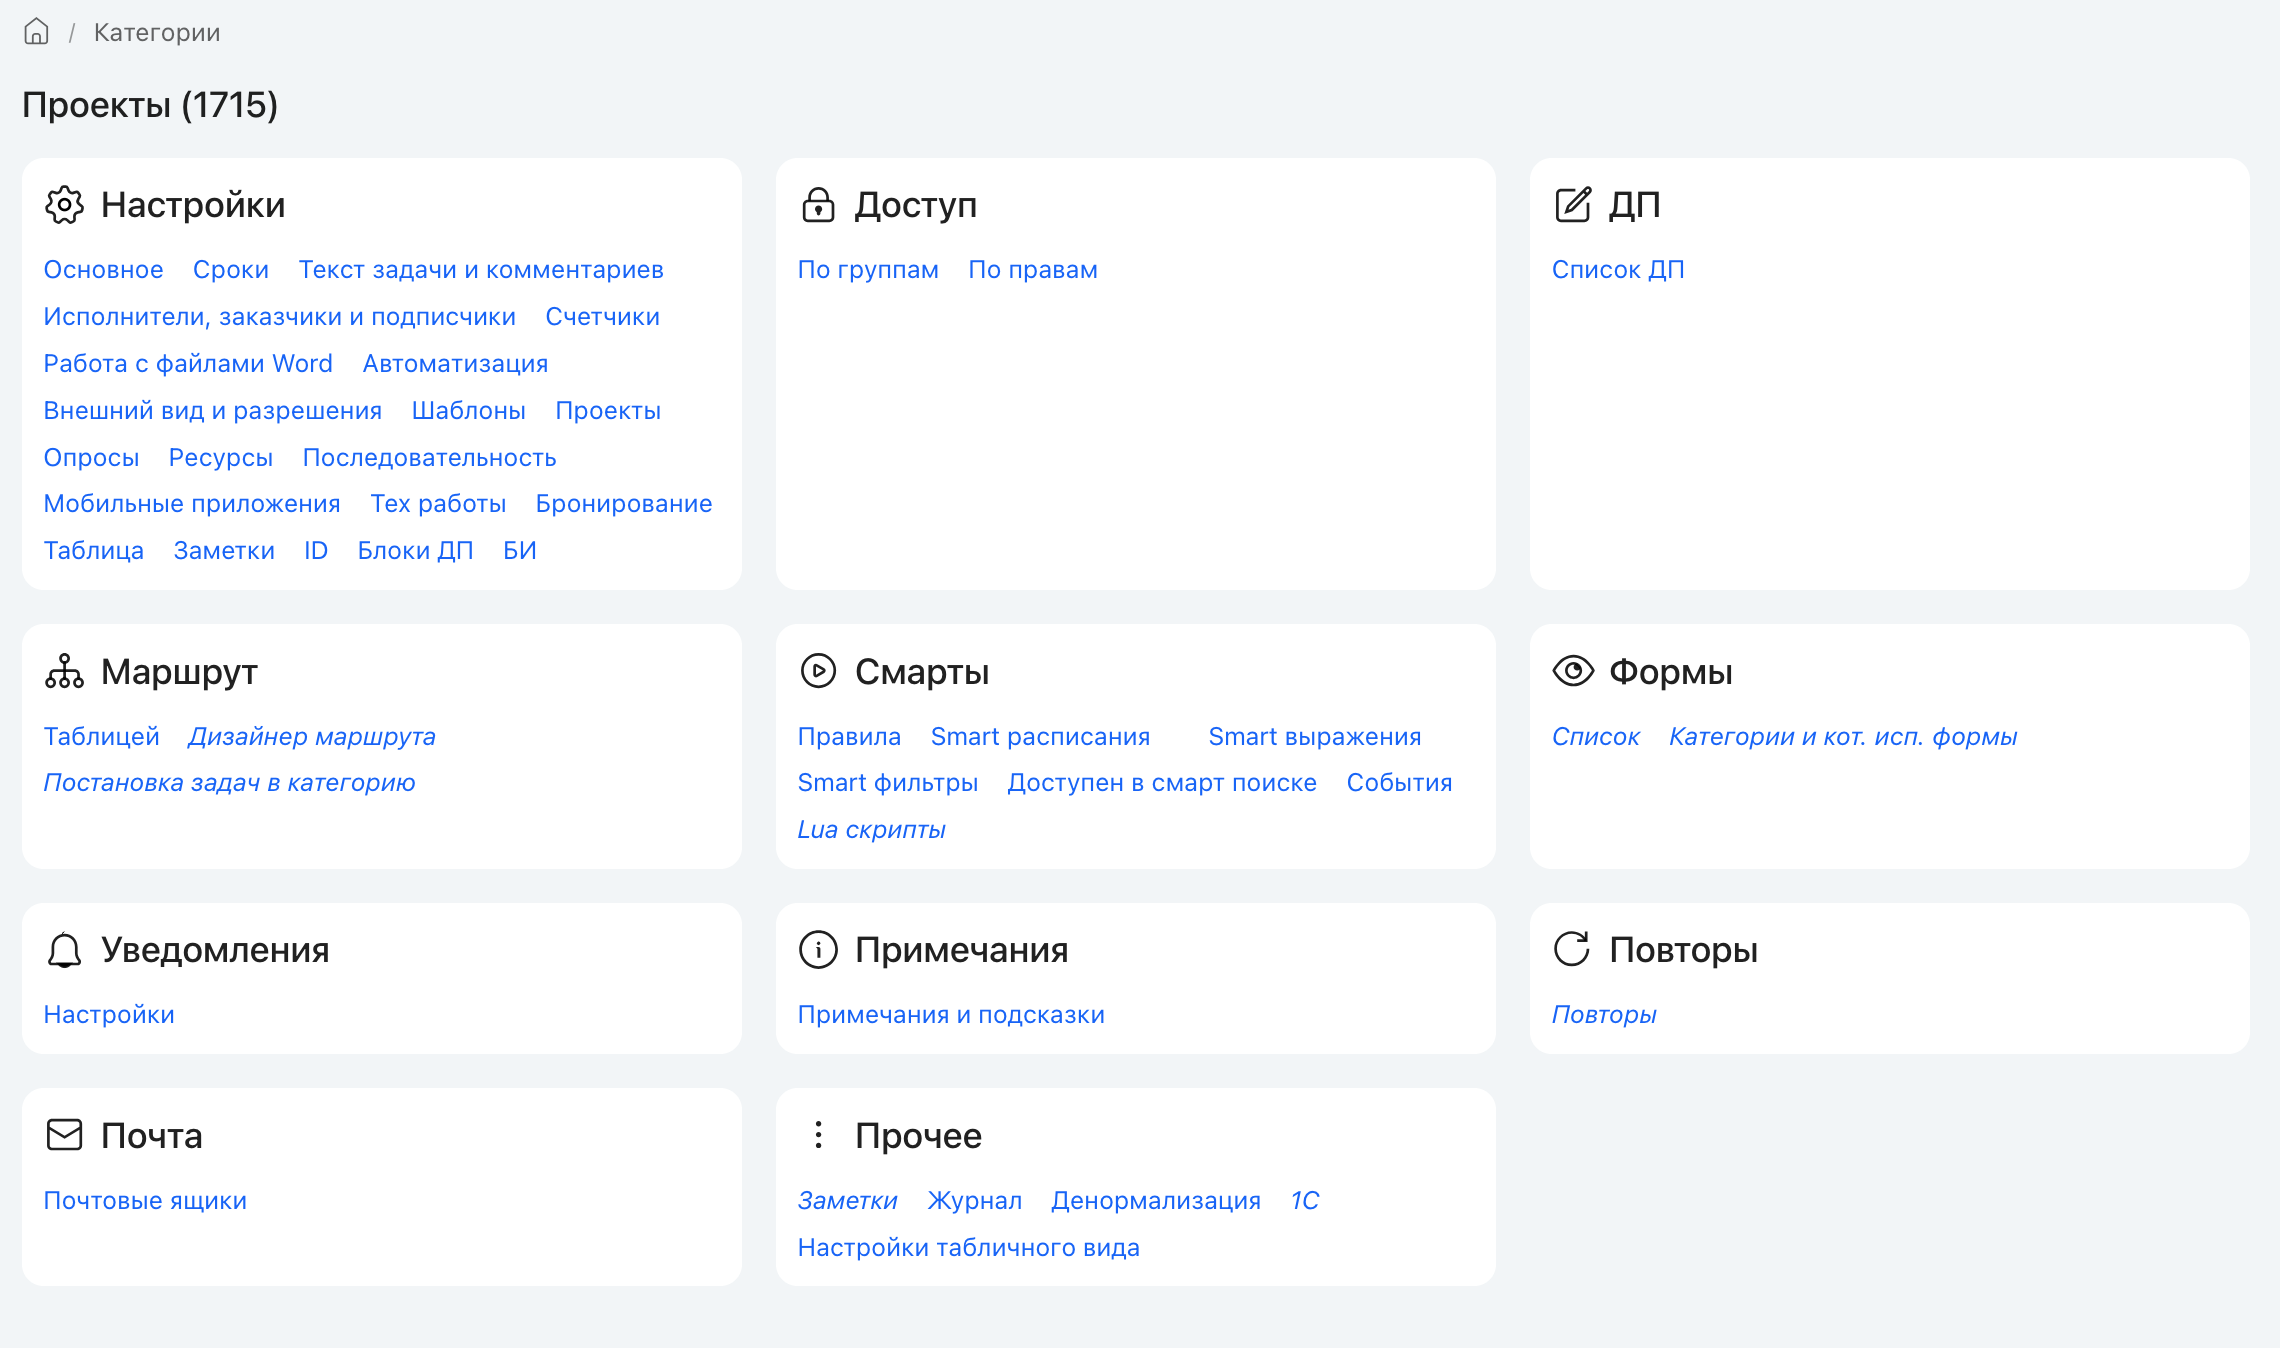Open Категории и кот. исп. формы link
The image size is (2280, 1348).
(1844, 737)
